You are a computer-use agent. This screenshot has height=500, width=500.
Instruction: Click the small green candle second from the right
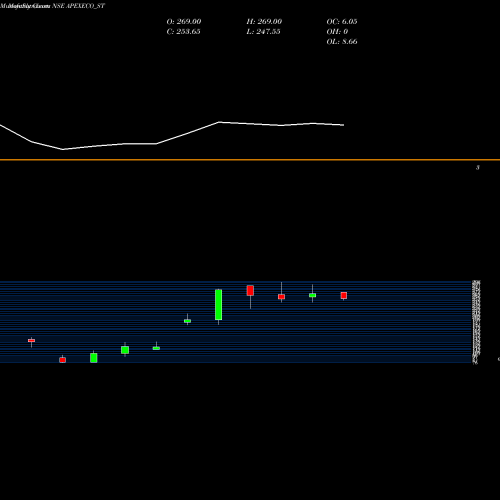pyautogui.click(x=312, y=295)
